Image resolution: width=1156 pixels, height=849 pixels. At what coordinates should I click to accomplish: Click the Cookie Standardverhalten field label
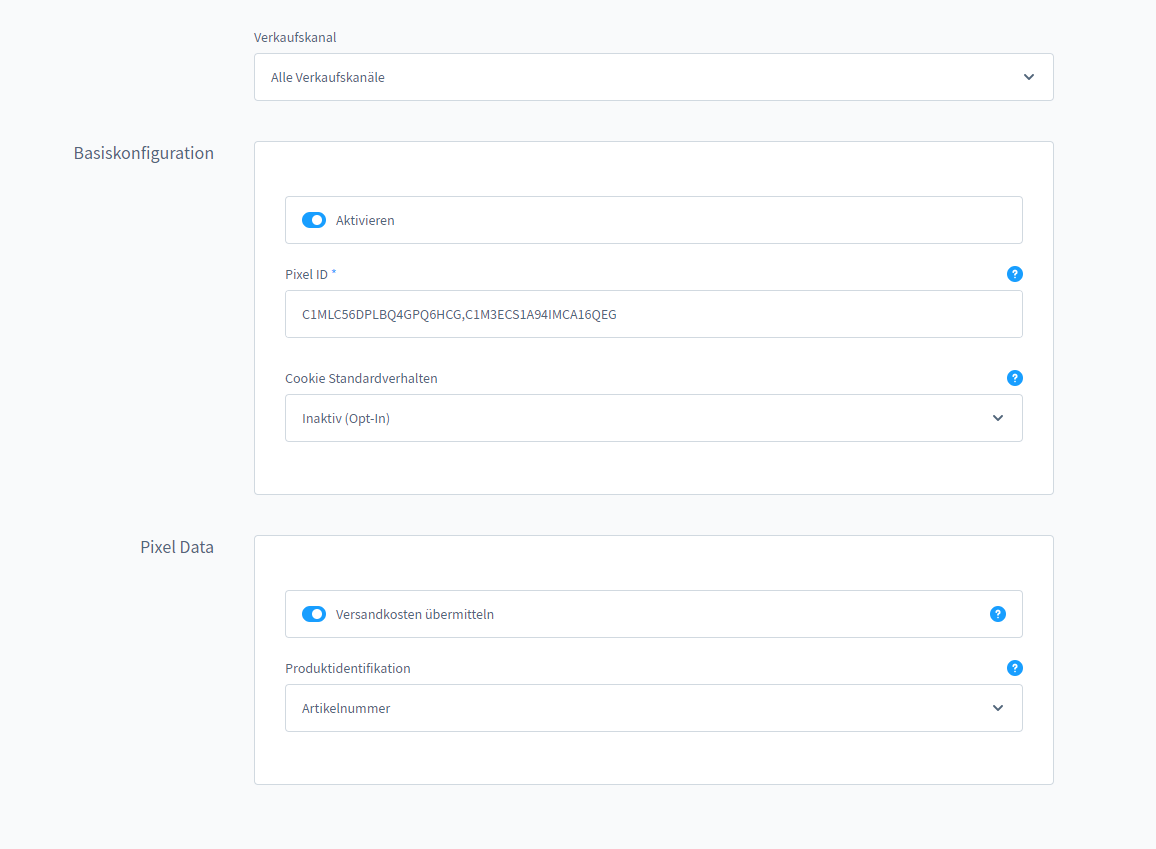click(361, 378)
